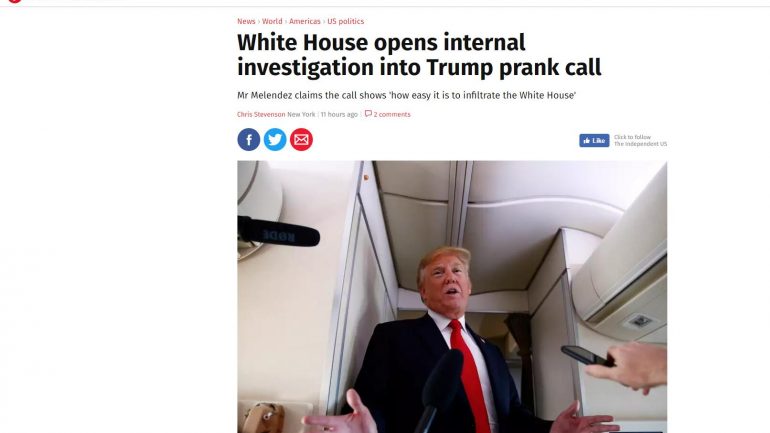Viewport: 770px width, 433px height.
Task: Email the article using envelope icon
Action: 301,140
